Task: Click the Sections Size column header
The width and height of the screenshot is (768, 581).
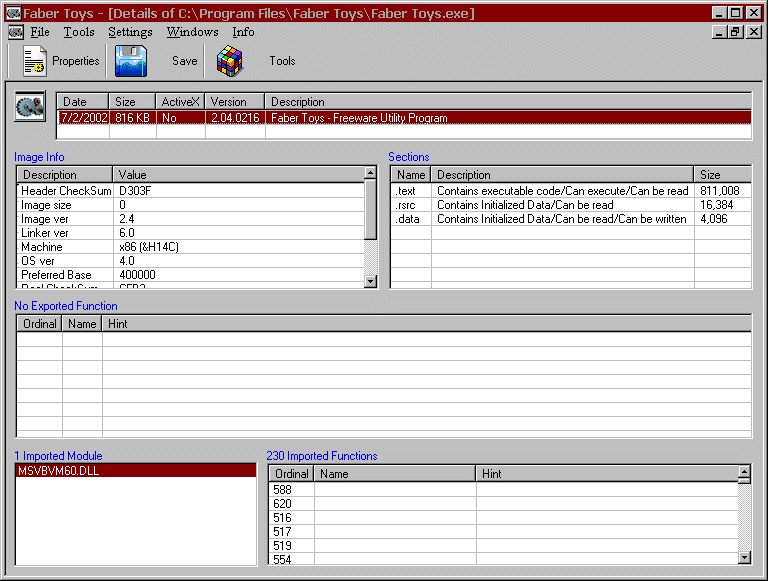Action: tap(722, 175)
